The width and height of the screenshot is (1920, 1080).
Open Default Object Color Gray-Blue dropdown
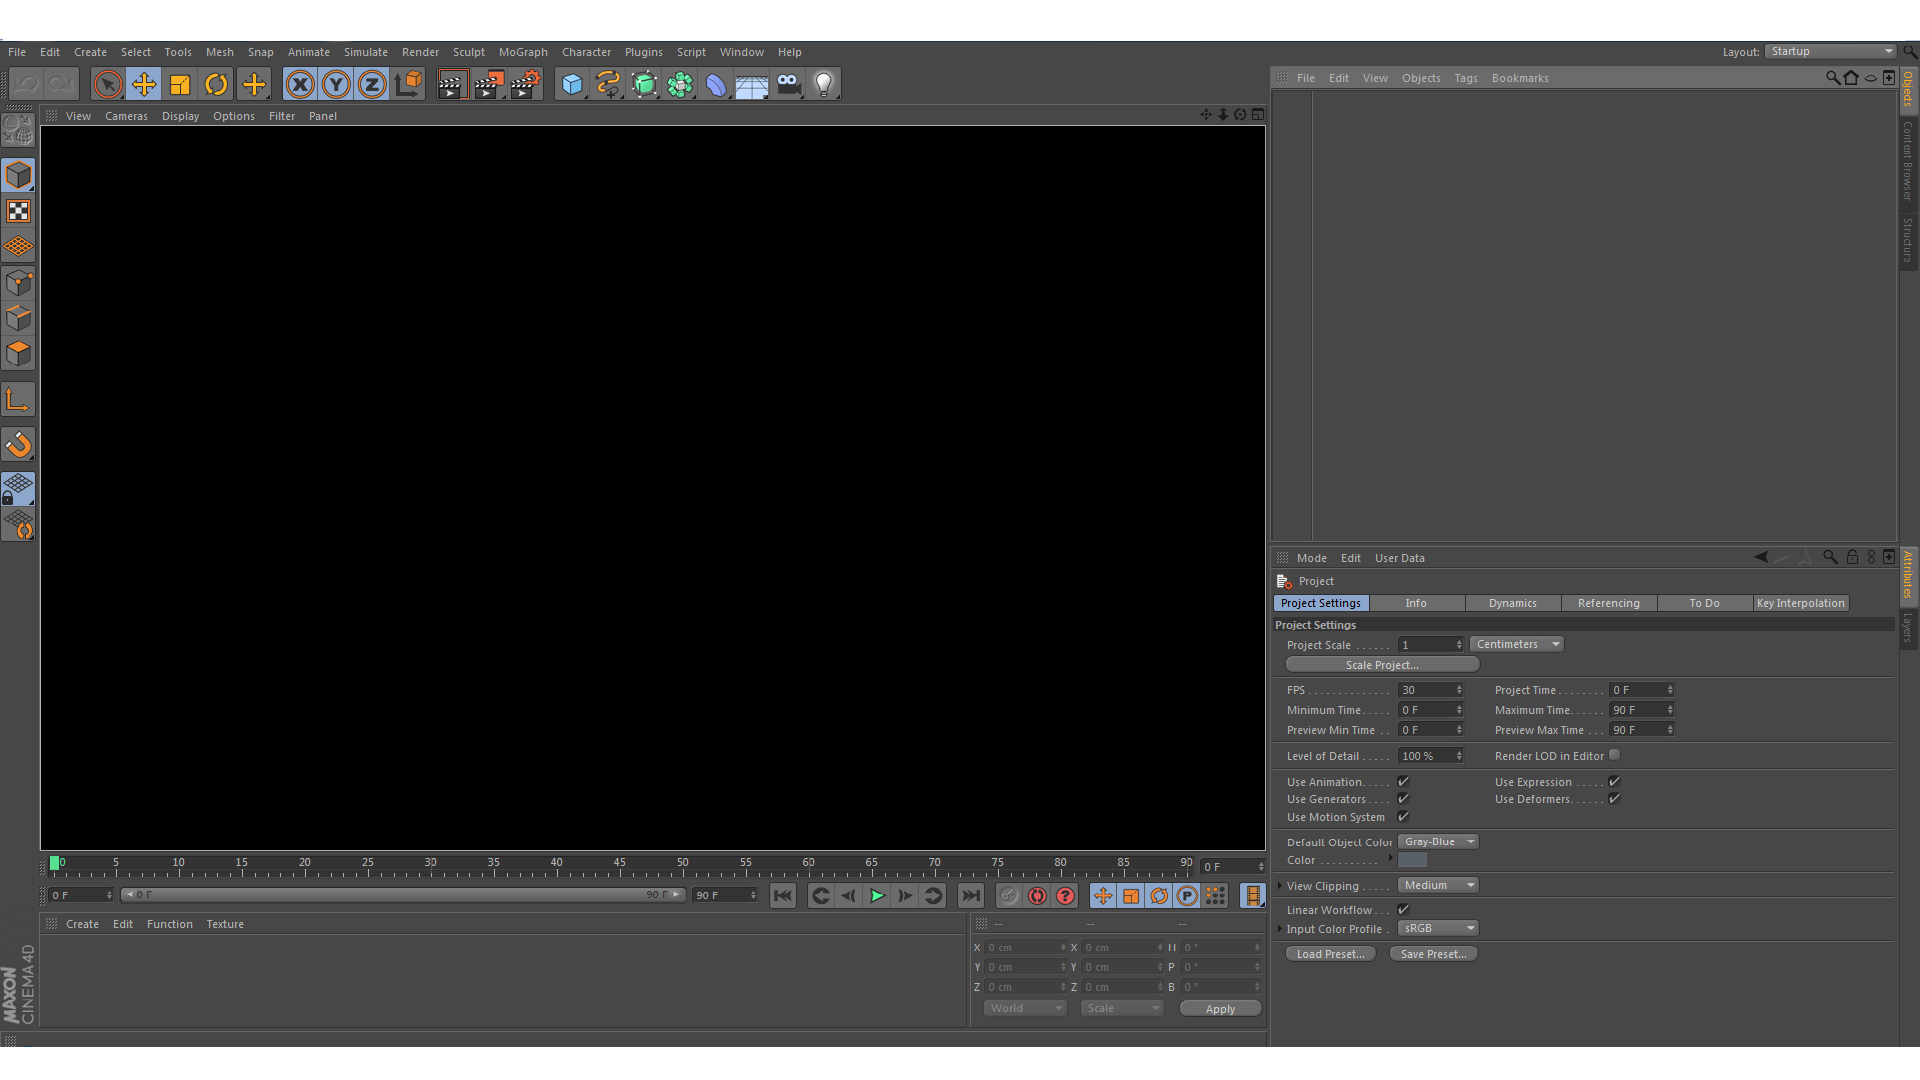1437,842
